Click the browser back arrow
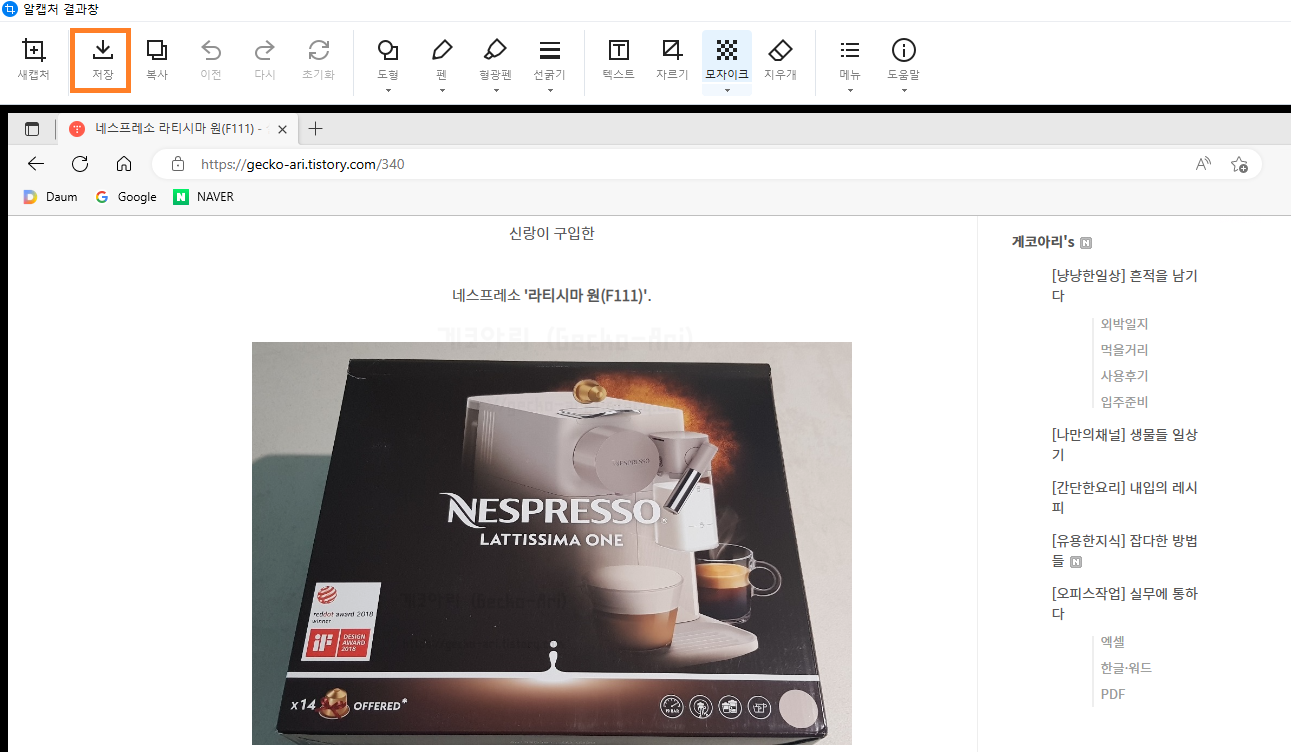 coord(36,164)
